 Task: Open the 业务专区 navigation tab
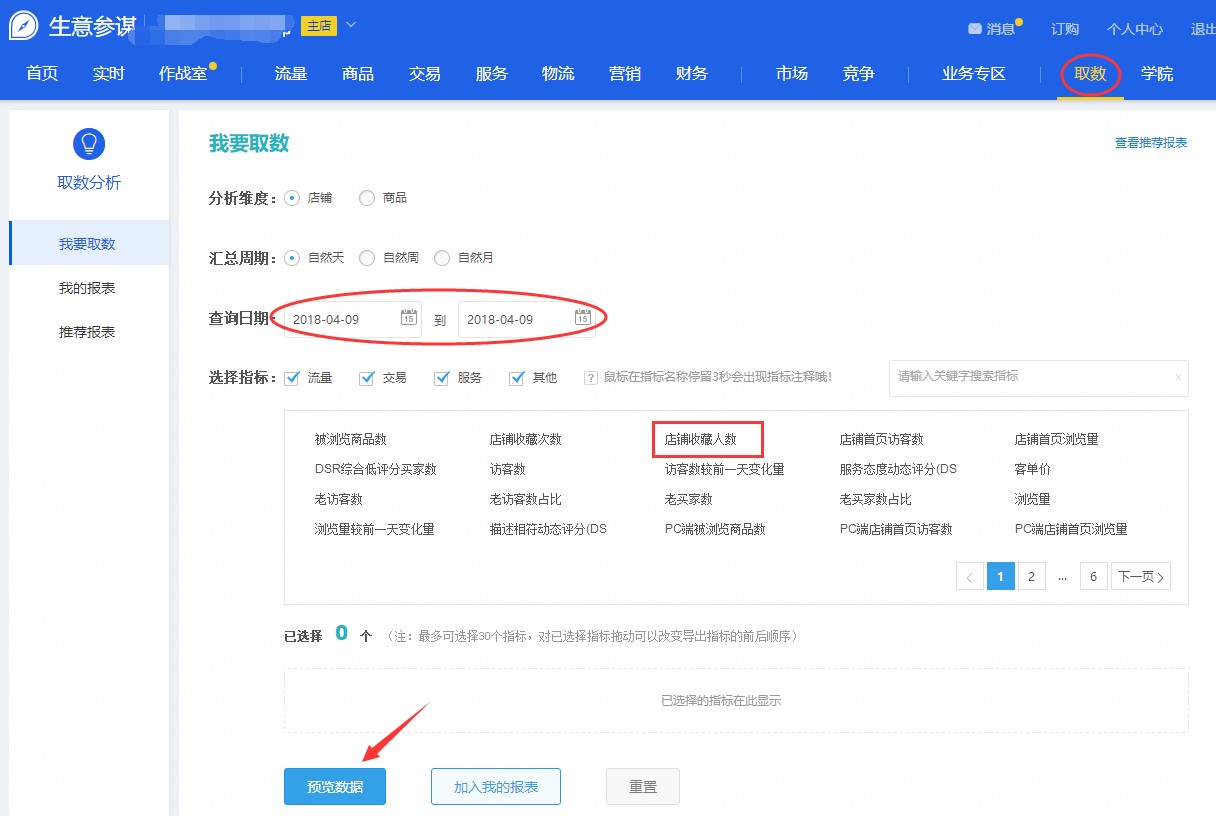974,74
